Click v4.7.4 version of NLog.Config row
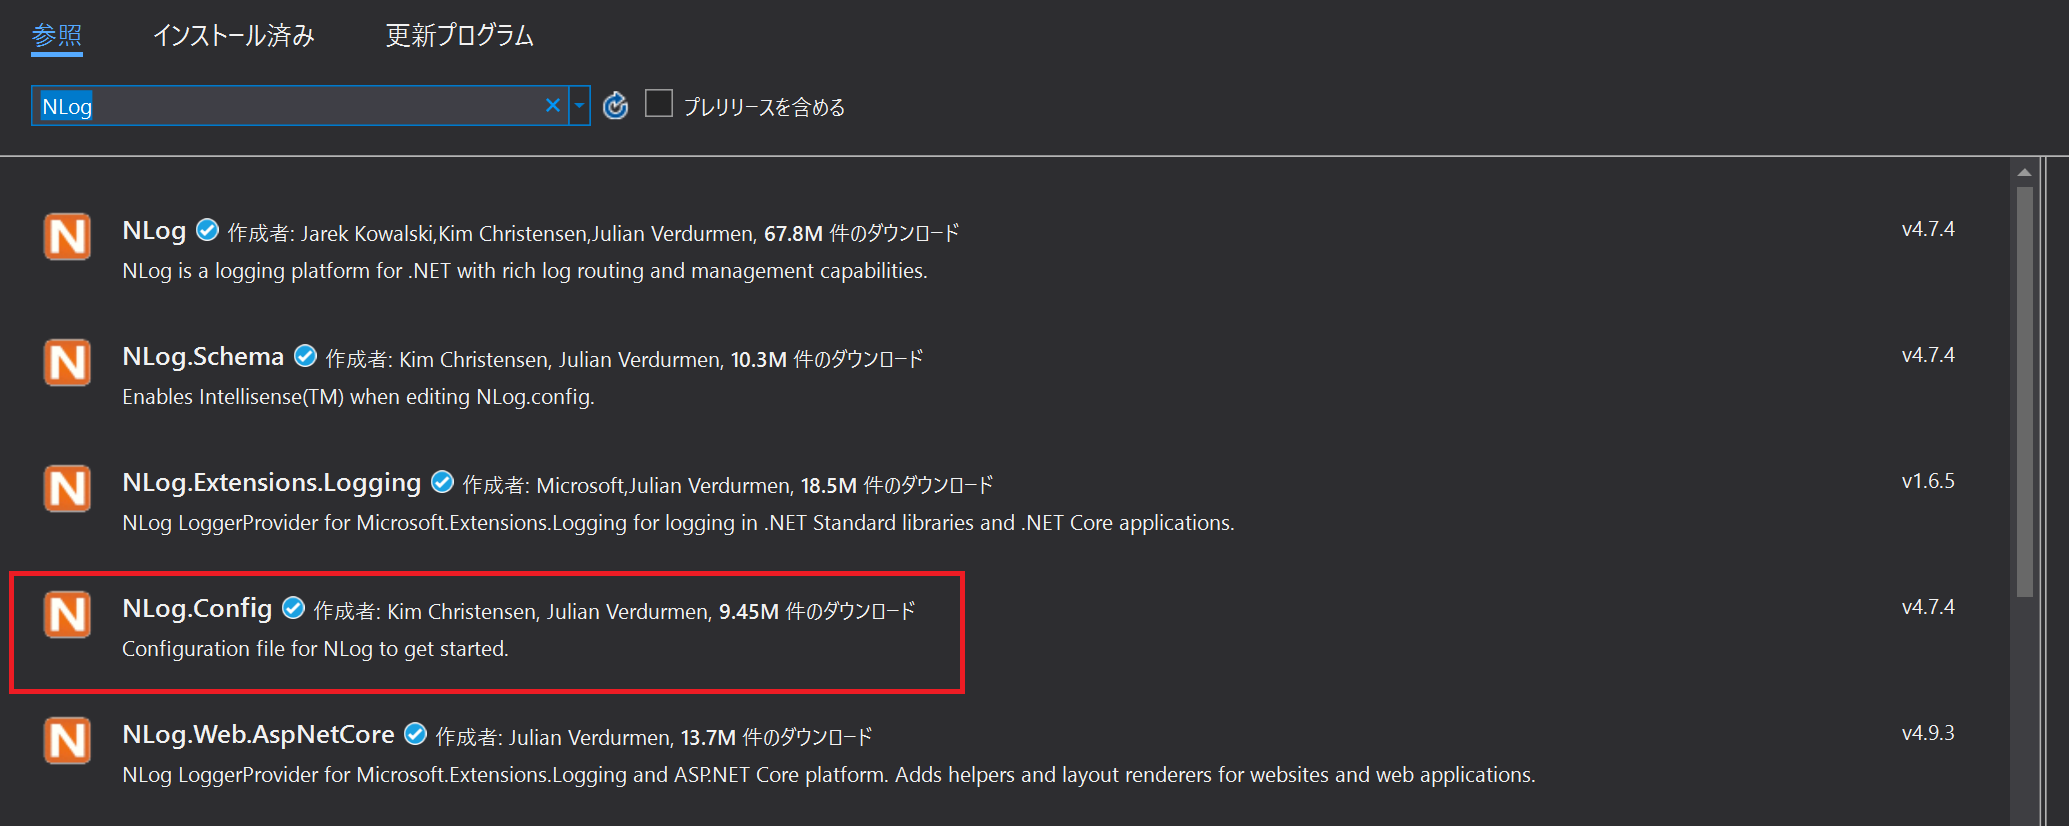The image size is (2069, 826). (x=1928, y=607)
